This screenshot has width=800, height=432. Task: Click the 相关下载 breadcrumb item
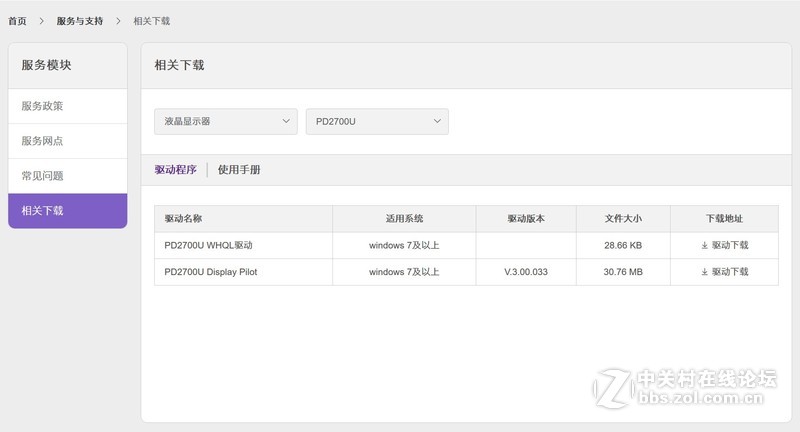152,21
